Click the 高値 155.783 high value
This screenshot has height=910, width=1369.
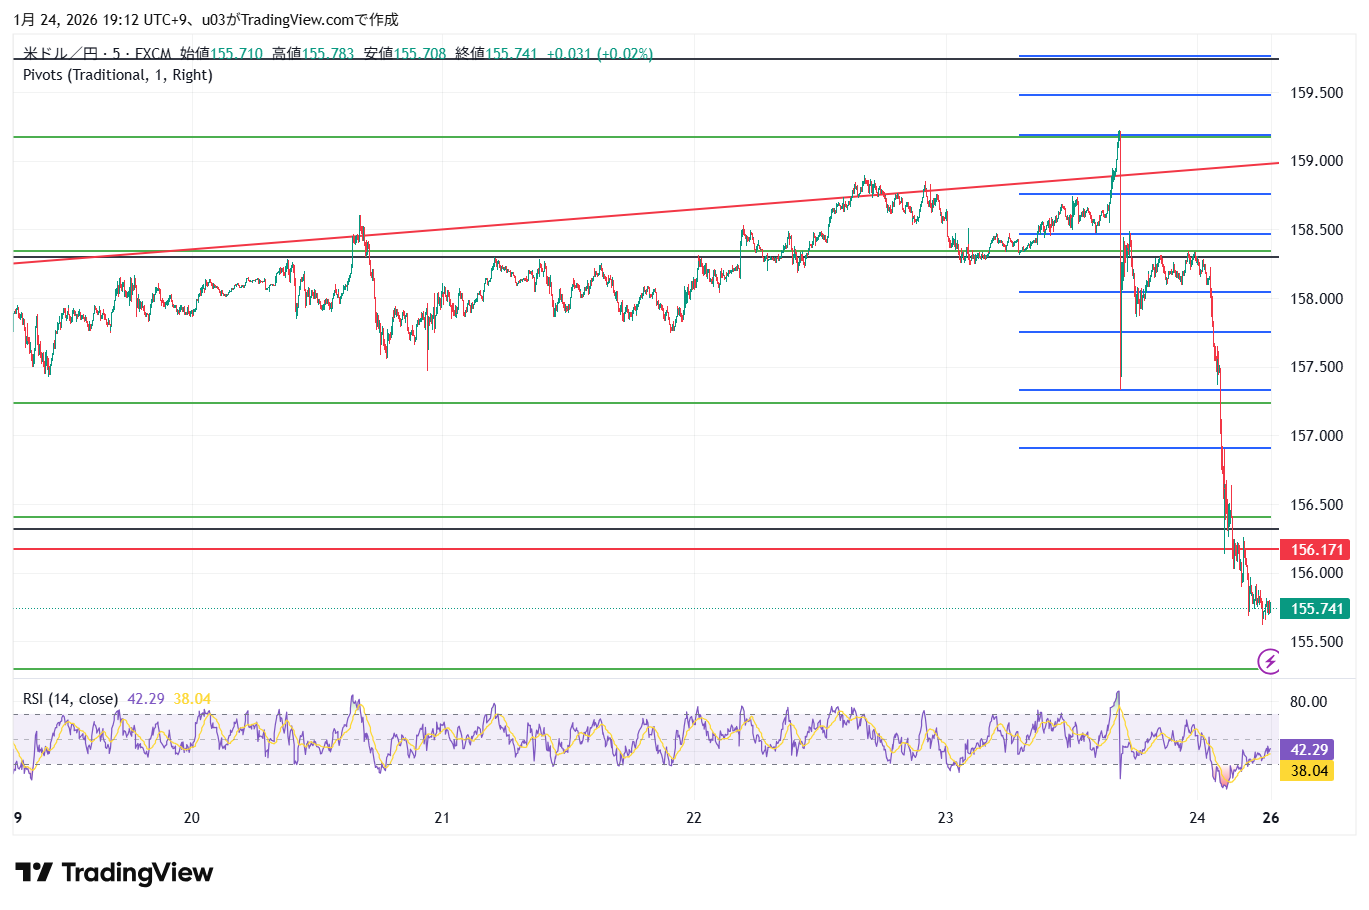pos(313,53)
